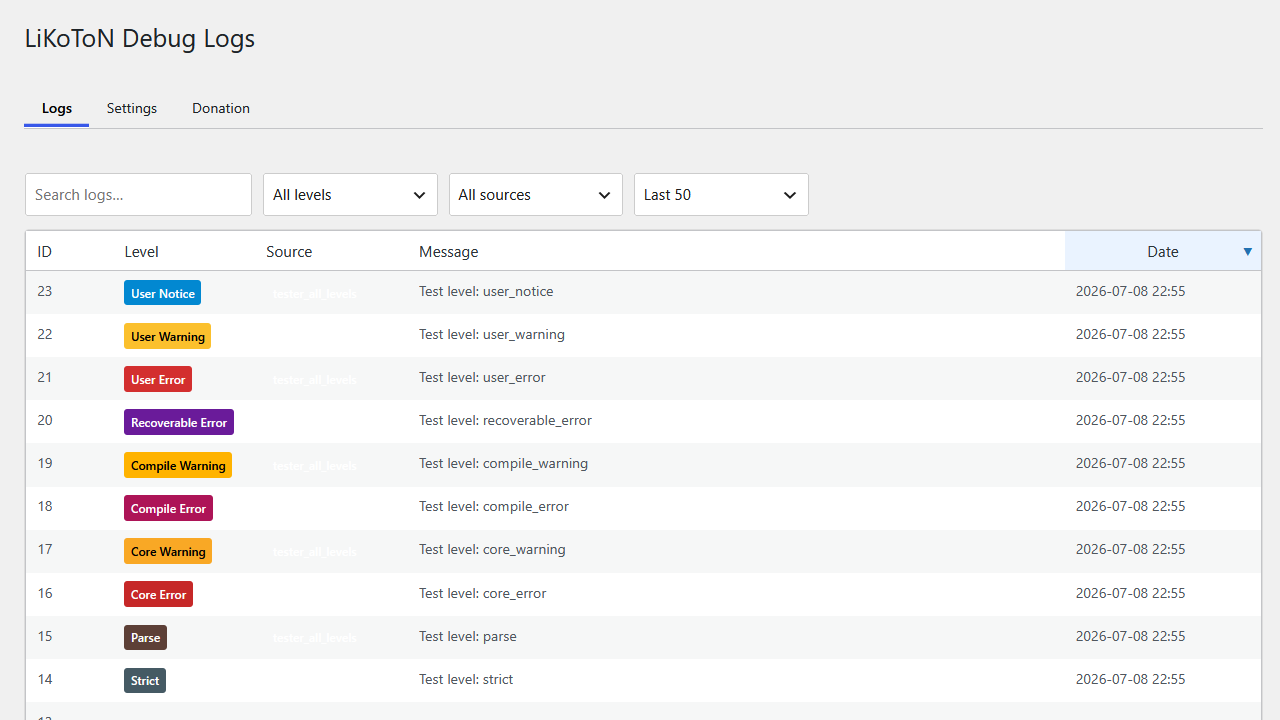Open the All sources dropdown
This screenshot has width=1280, height=720.
click(x=536, y=195)
